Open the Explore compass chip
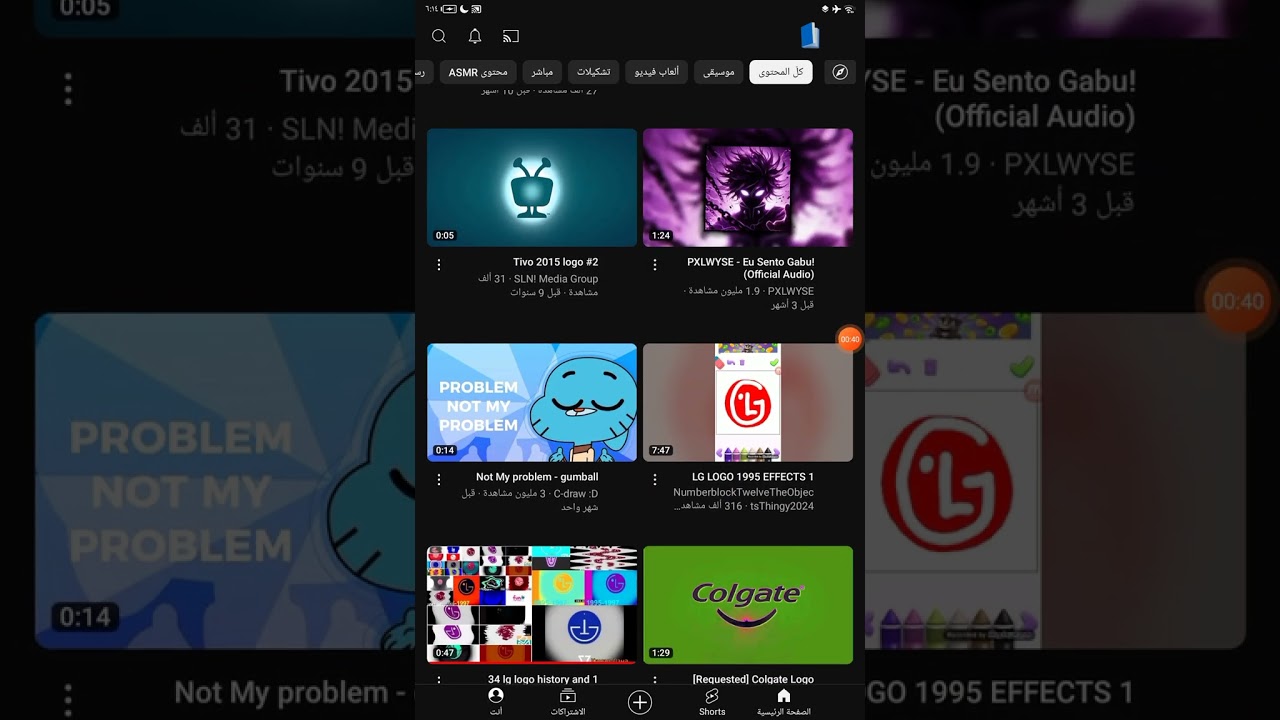The width and height of the screenshot is (1280, 720). 840,72
